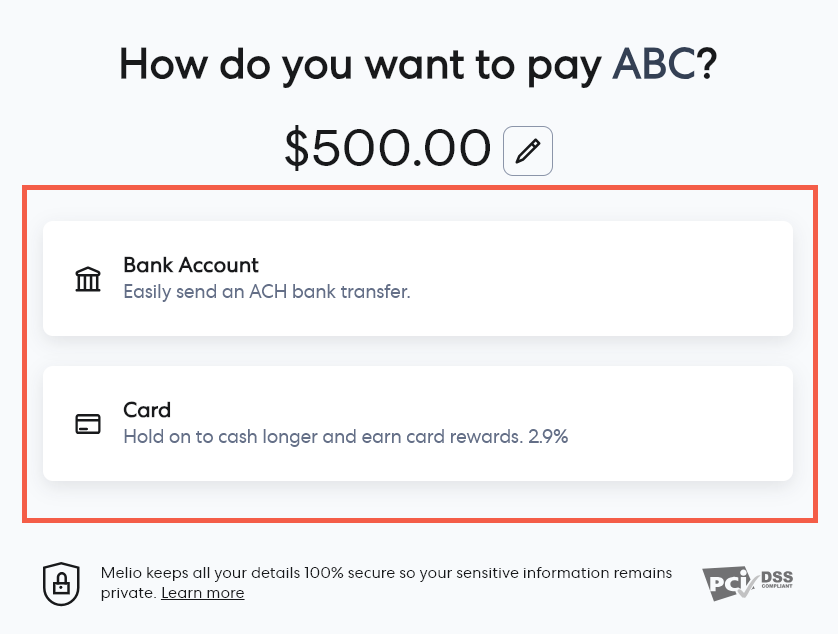Click the PCI DSS compliant badge
Viewport: 838px width, 634px height.
click(x=749, y=582)
